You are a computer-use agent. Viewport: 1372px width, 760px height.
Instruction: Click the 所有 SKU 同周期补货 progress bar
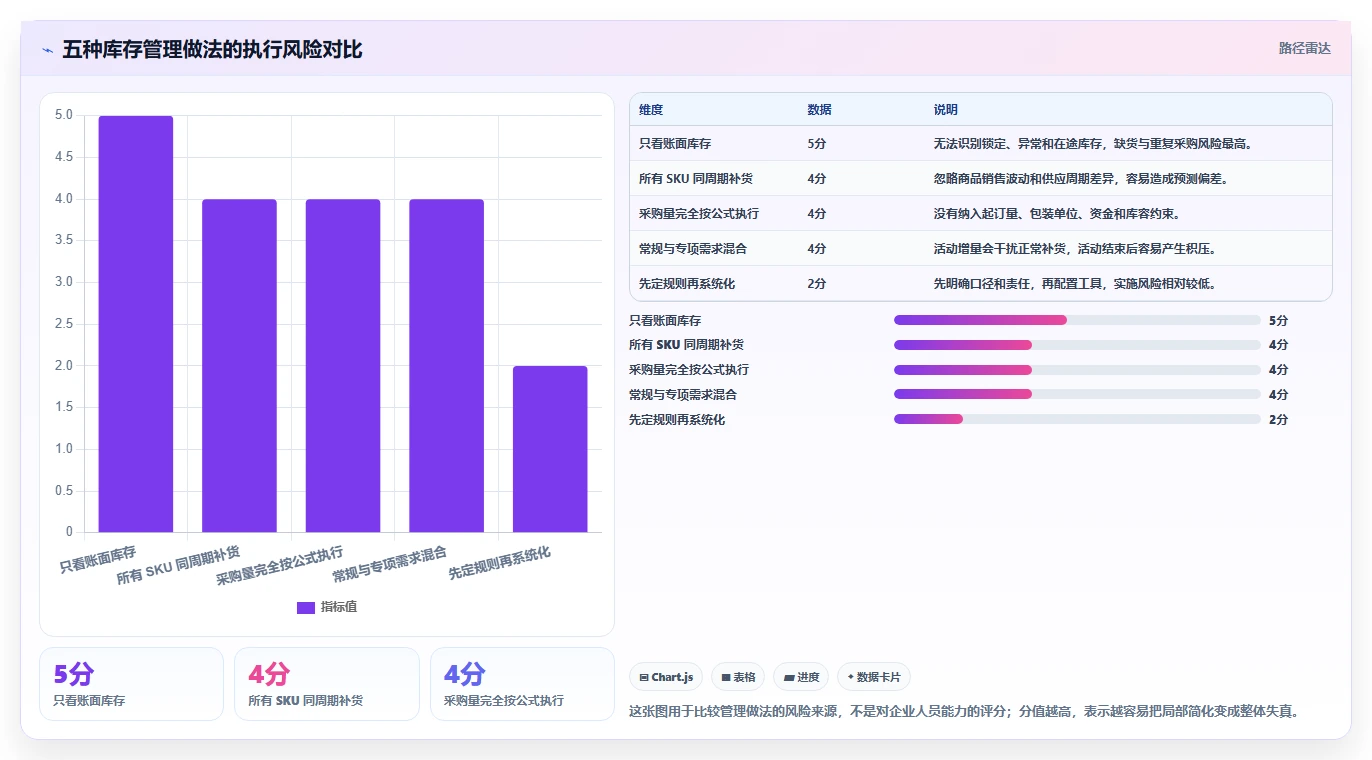click(x=1077, y=345)
